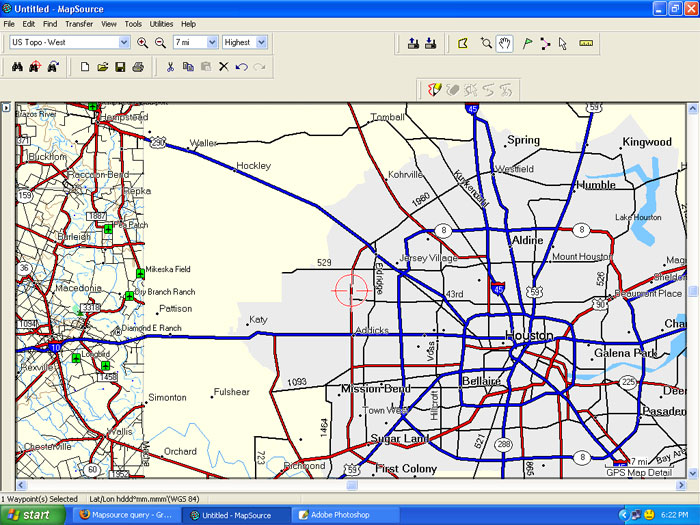Switch to Mapsource query Firefox taskbar window
Viewport: 700px width, 525px height.
pyautogui.click(x=126, y=515)
